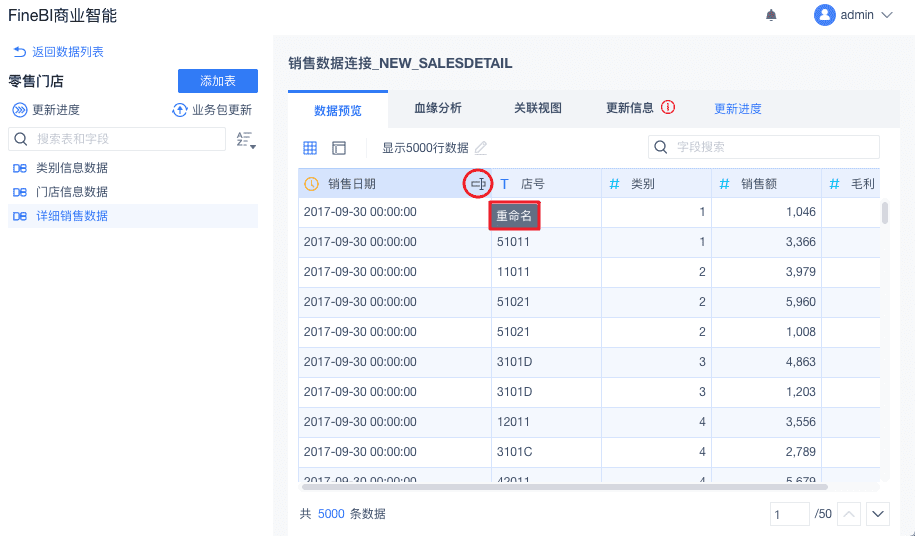The width and height of the screenshot is (915, 536).
Task: Switch to the 关联视图 tab
Action: point(538,108)
